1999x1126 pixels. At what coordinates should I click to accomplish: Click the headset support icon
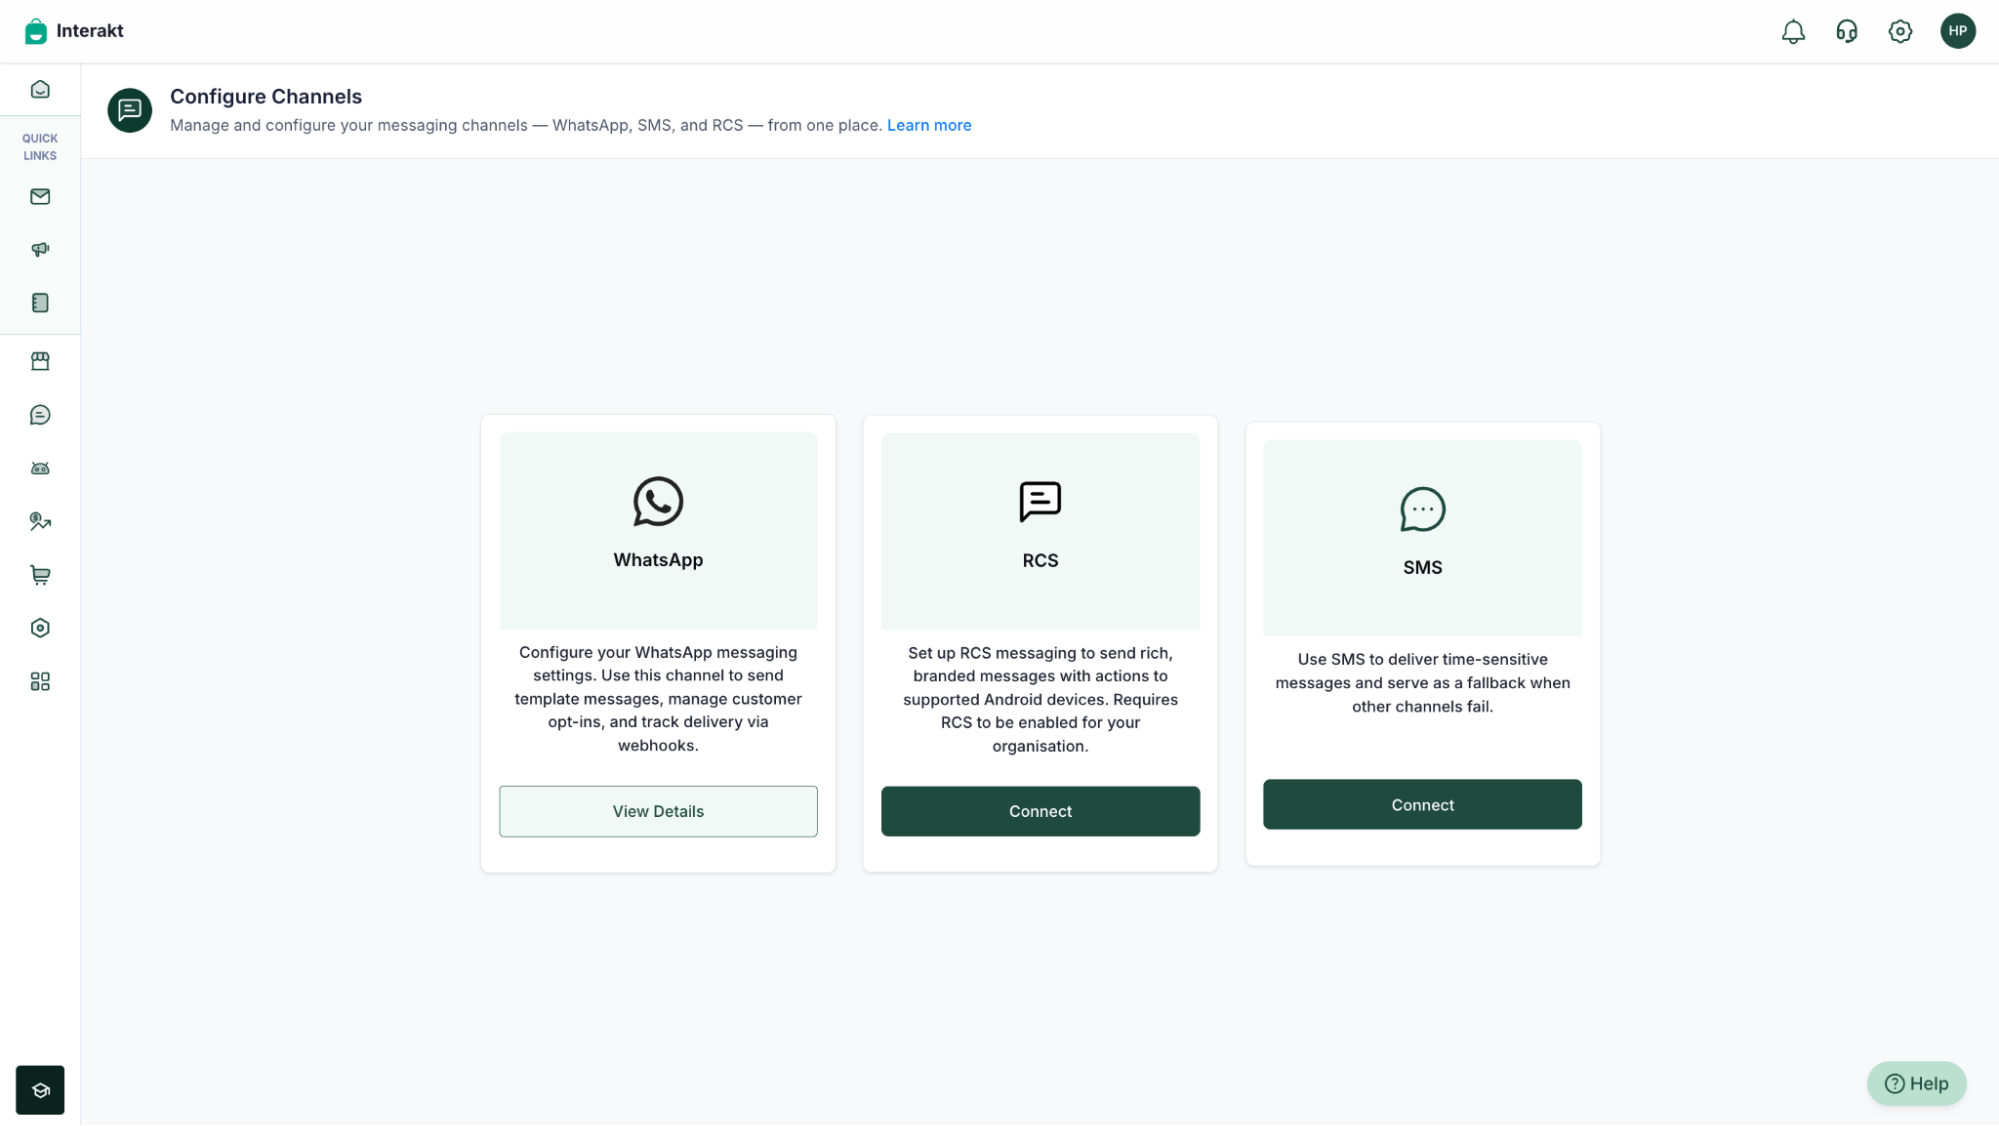(1846, 32)
